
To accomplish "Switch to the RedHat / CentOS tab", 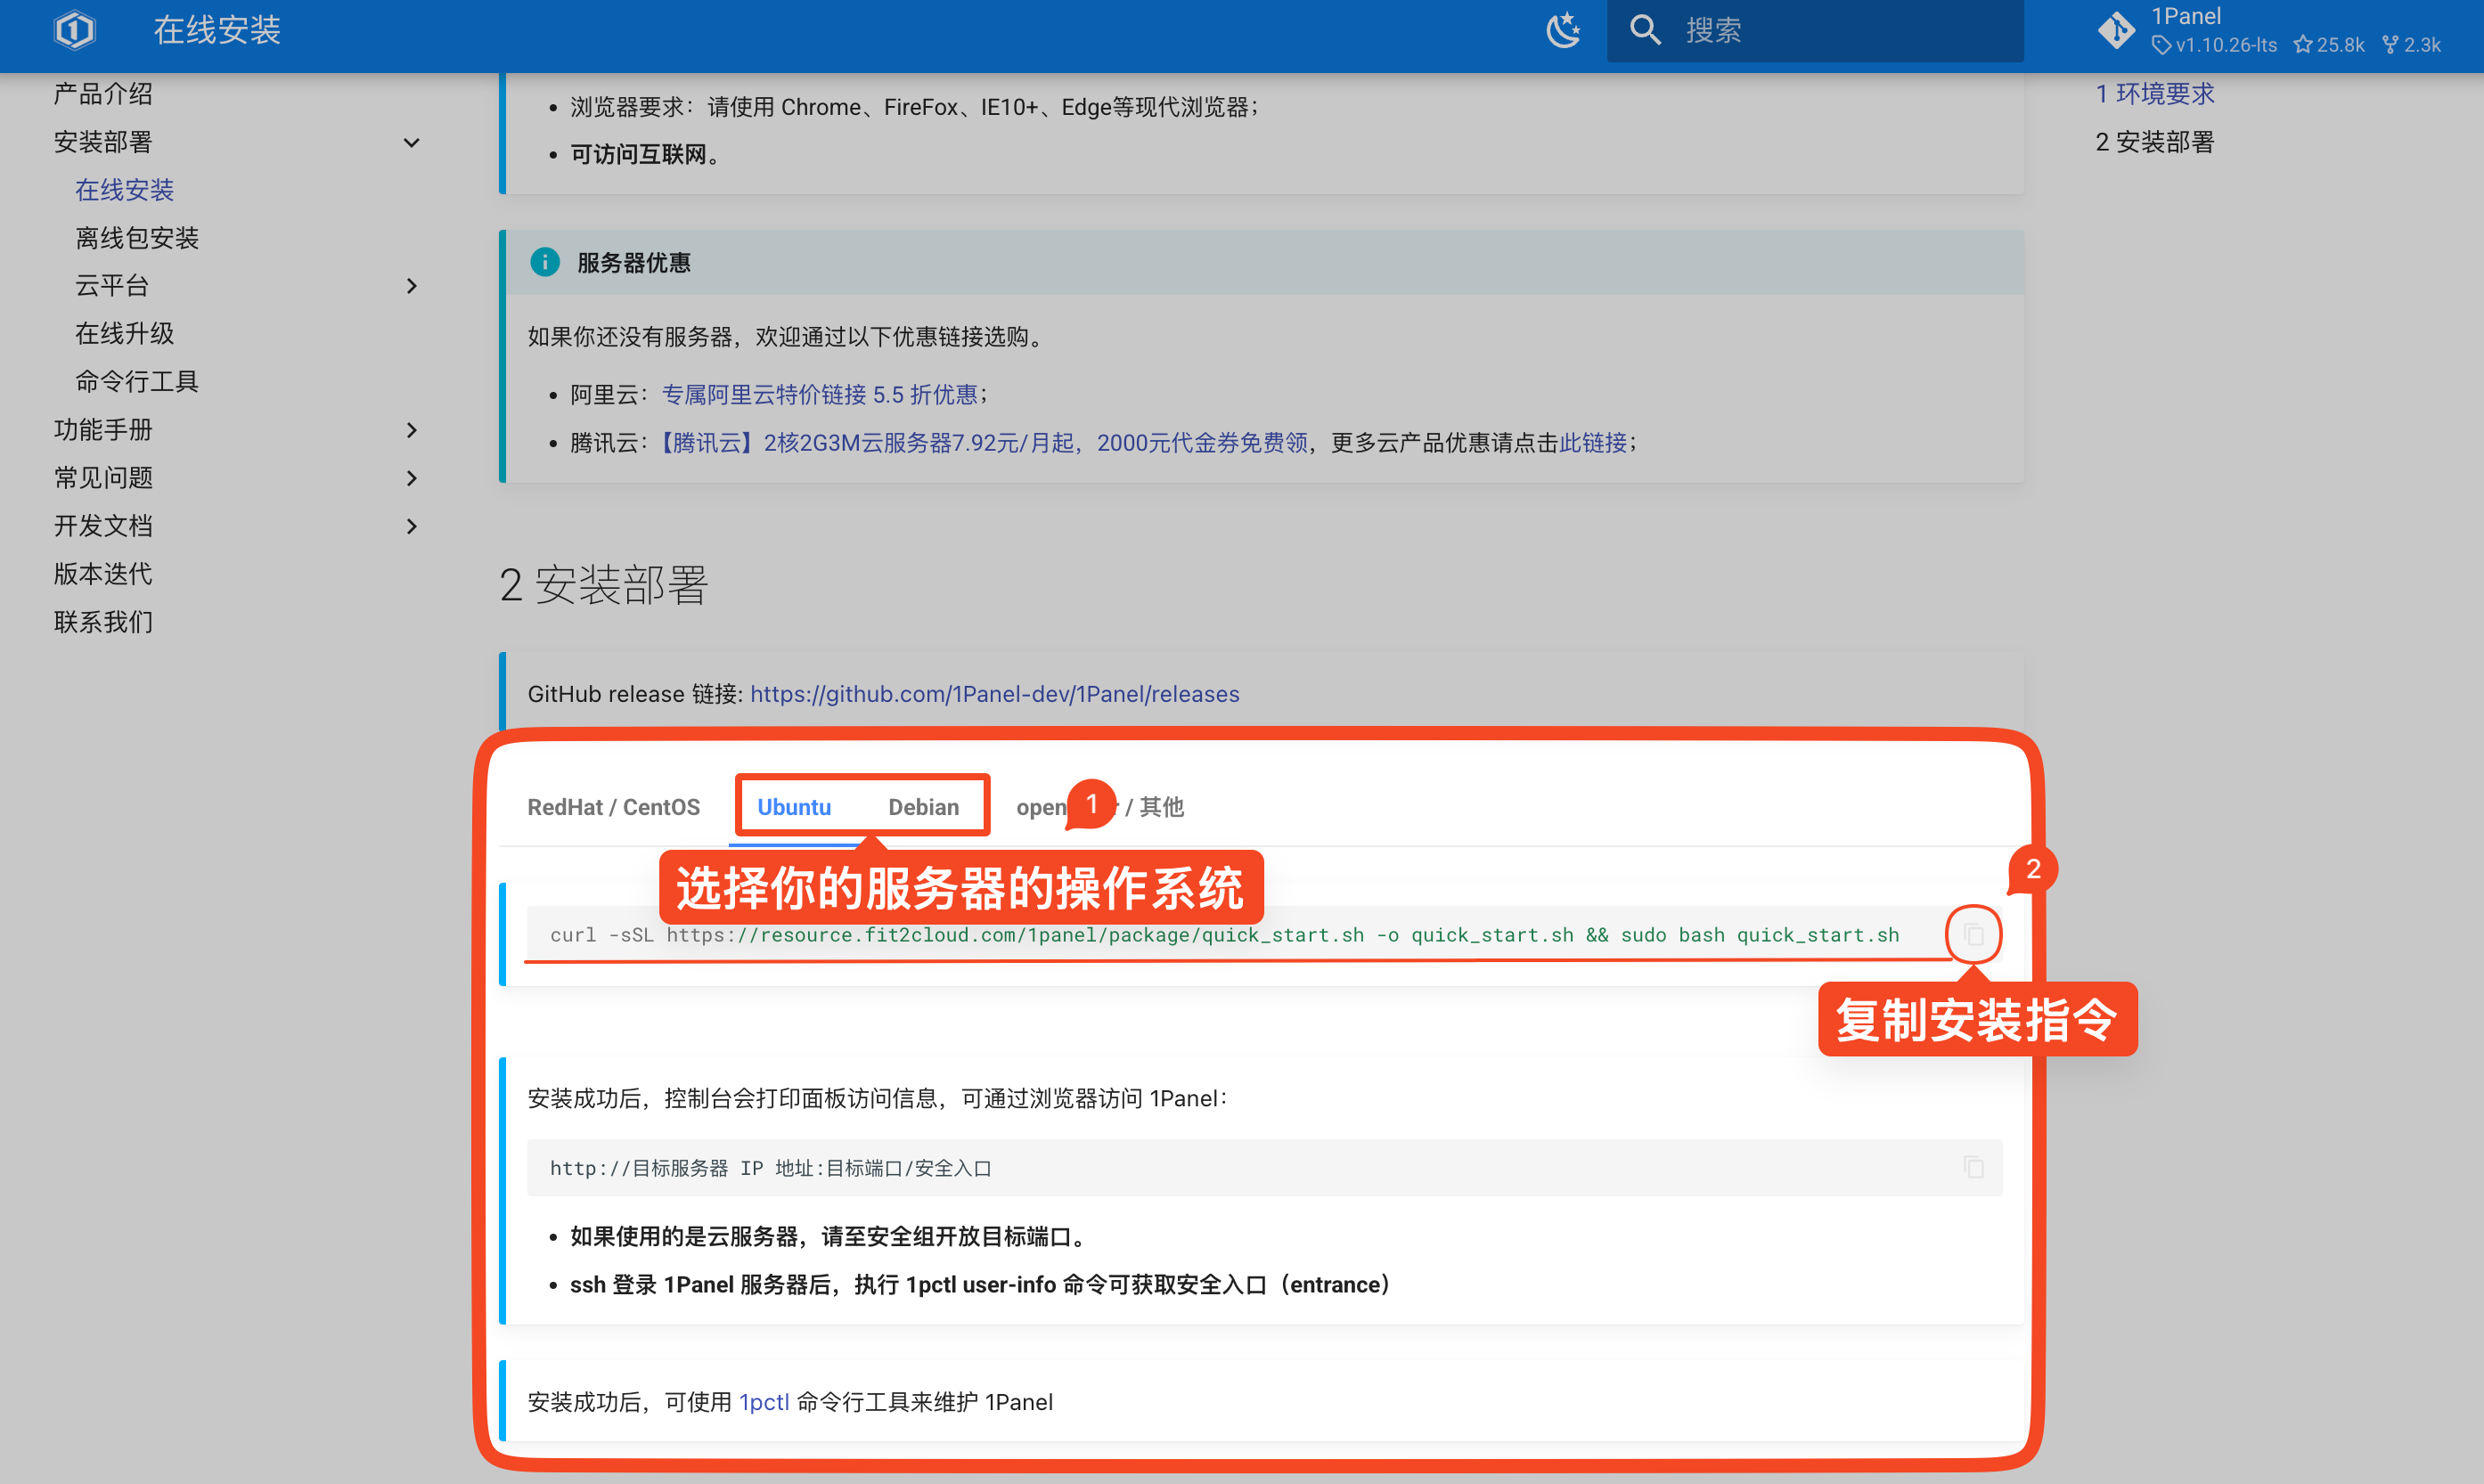I will (x=613, y=807).
